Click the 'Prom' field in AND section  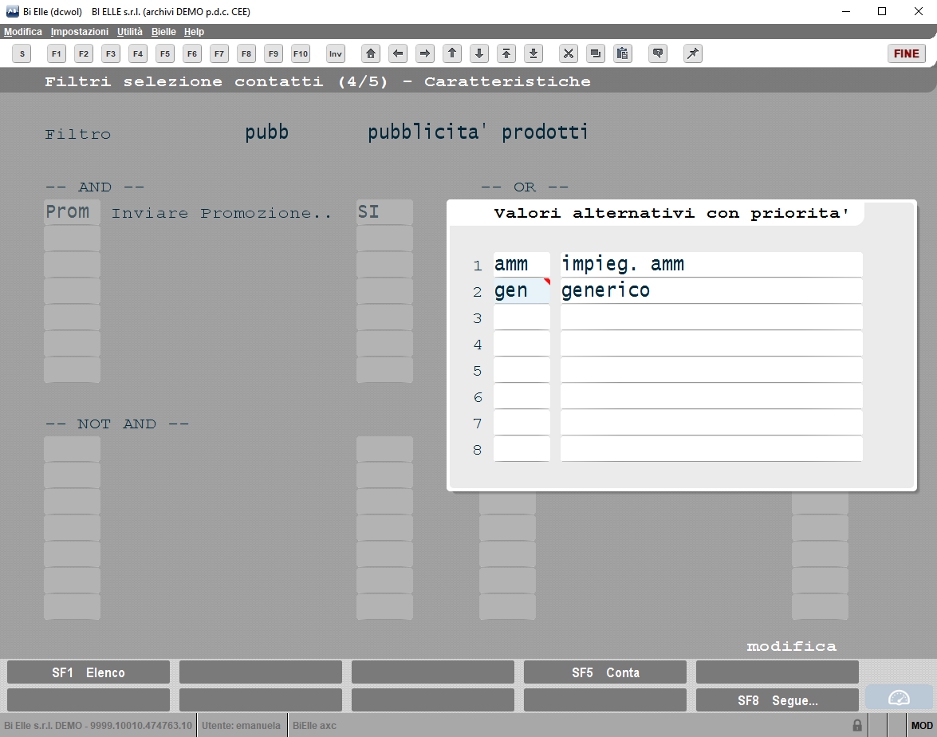pyautogui.click(x=72, y=212)
